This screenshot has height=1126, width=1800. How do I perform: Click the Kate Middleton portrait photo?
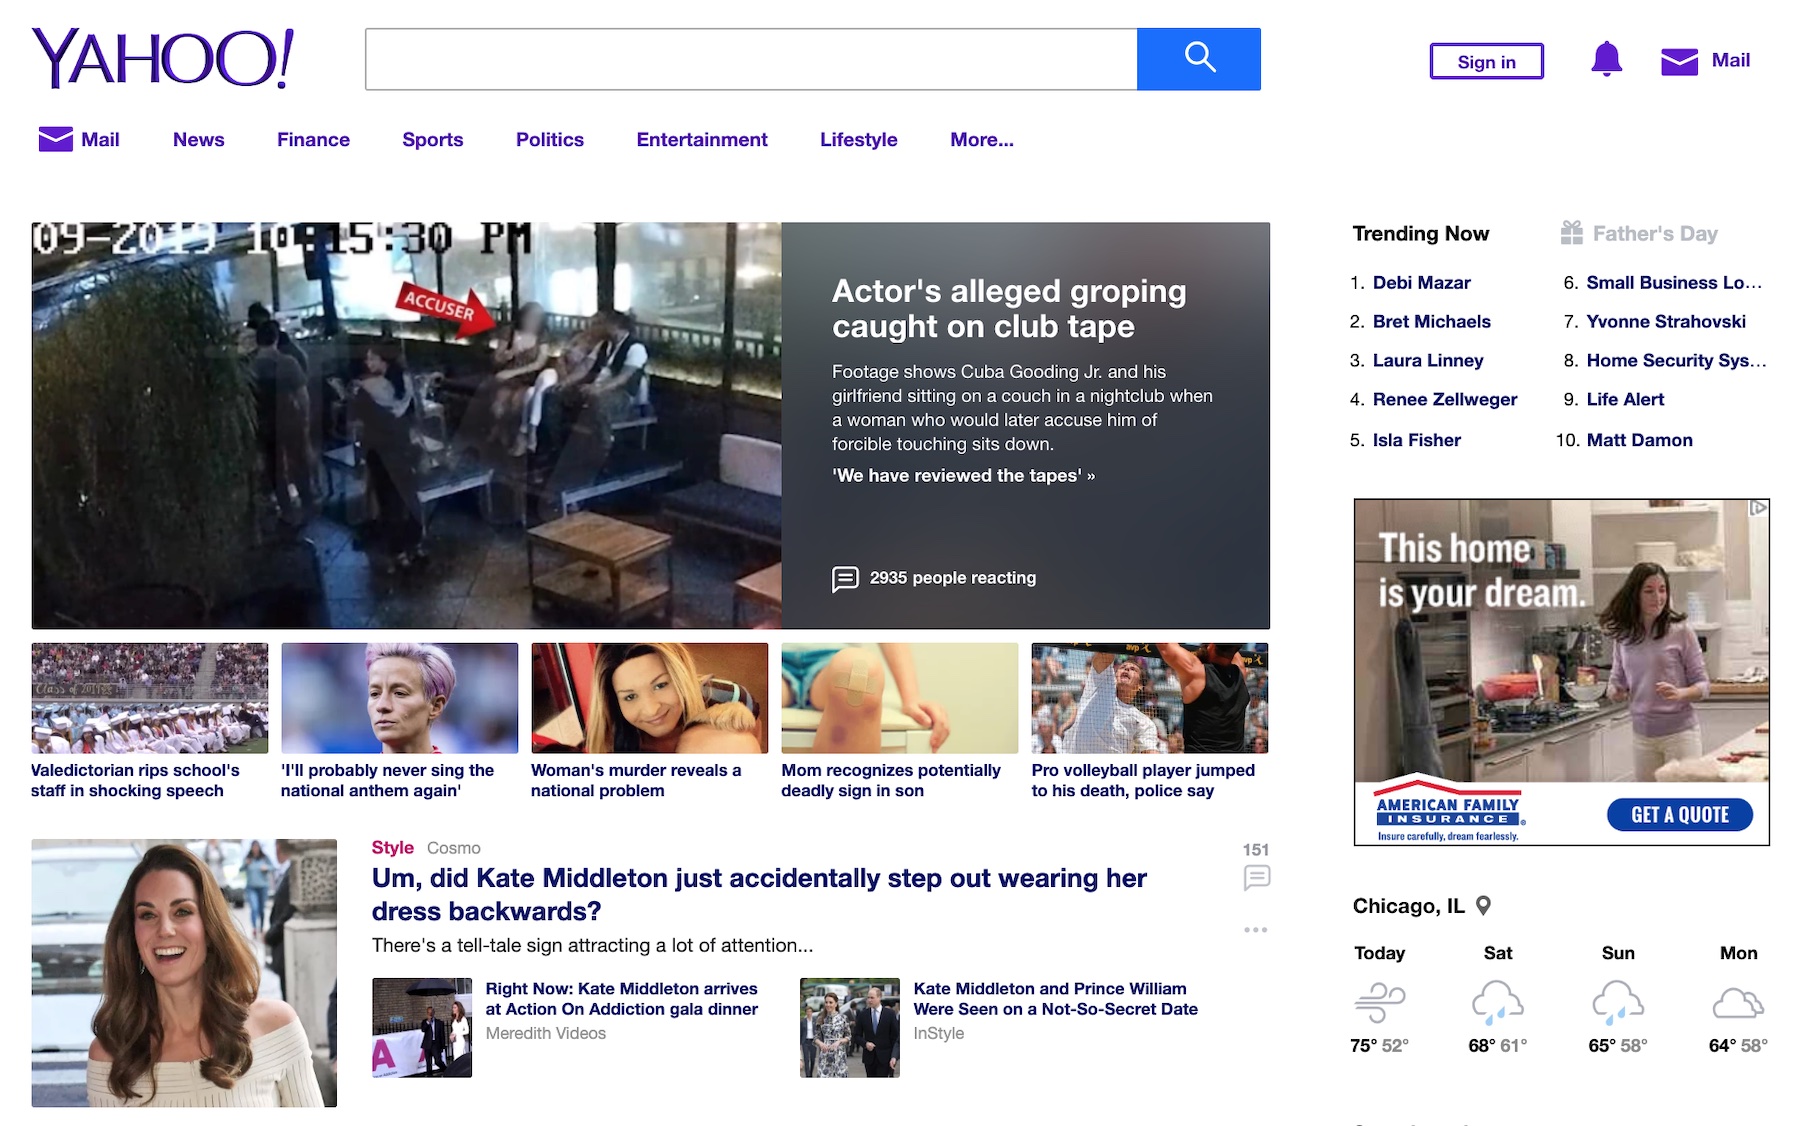click(x=184, y=973)
